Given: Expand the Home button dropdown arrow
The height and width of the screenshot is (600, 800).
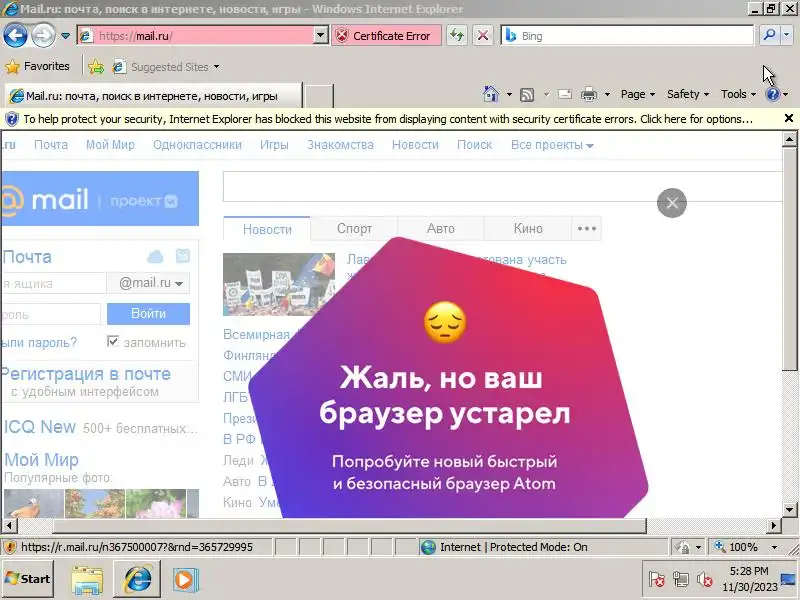Looking at the screenshot, I should pos(509,94).
